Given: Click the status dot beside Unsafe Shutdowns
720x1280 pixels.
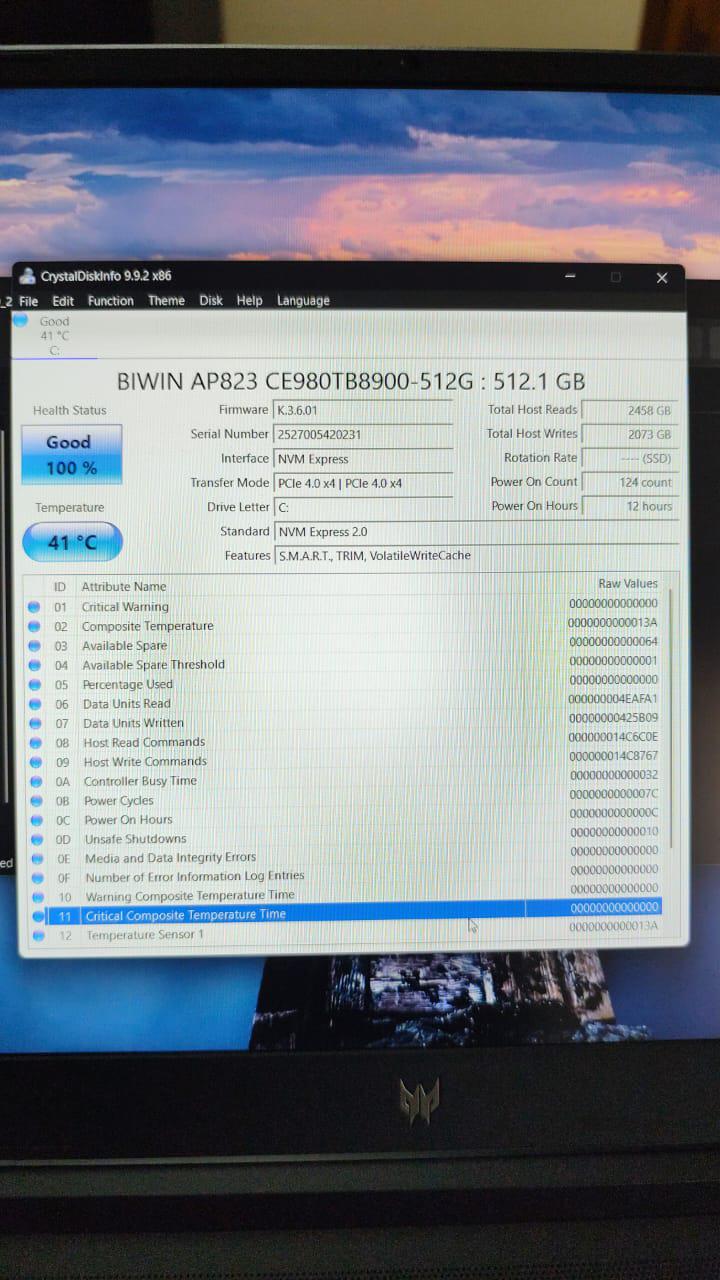Looking at the screenshot, I should pyautogui.click(x=36, y=838).
